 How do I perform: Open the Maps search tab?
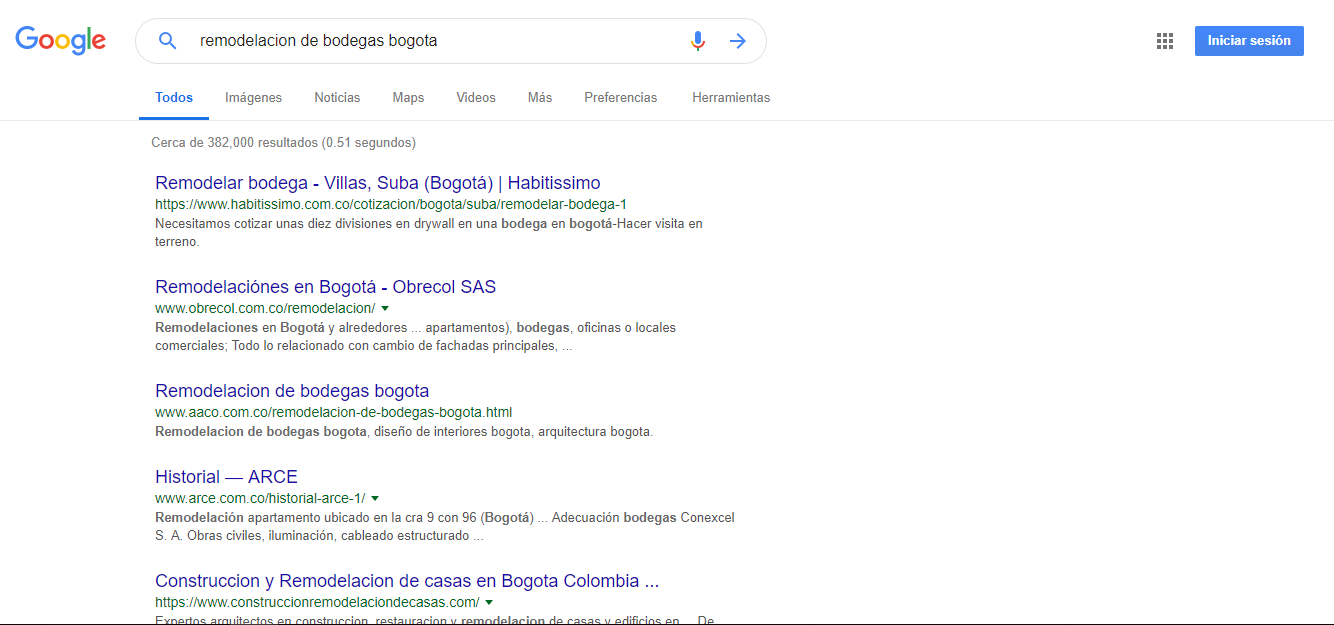(408, 98)
